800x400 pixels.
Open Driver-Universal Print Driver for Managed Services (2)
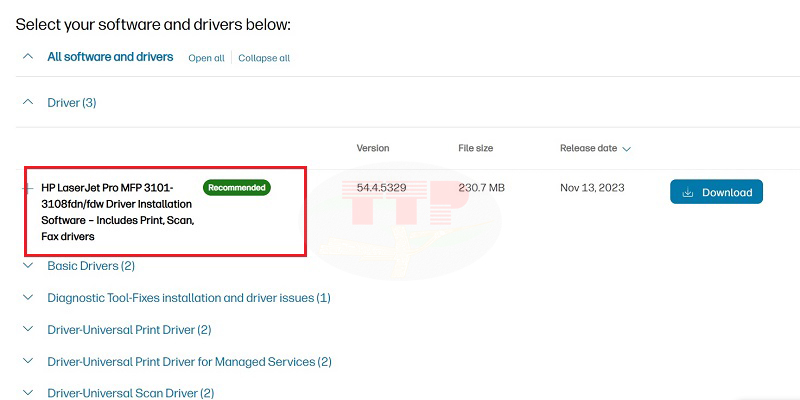click(189, 362)
